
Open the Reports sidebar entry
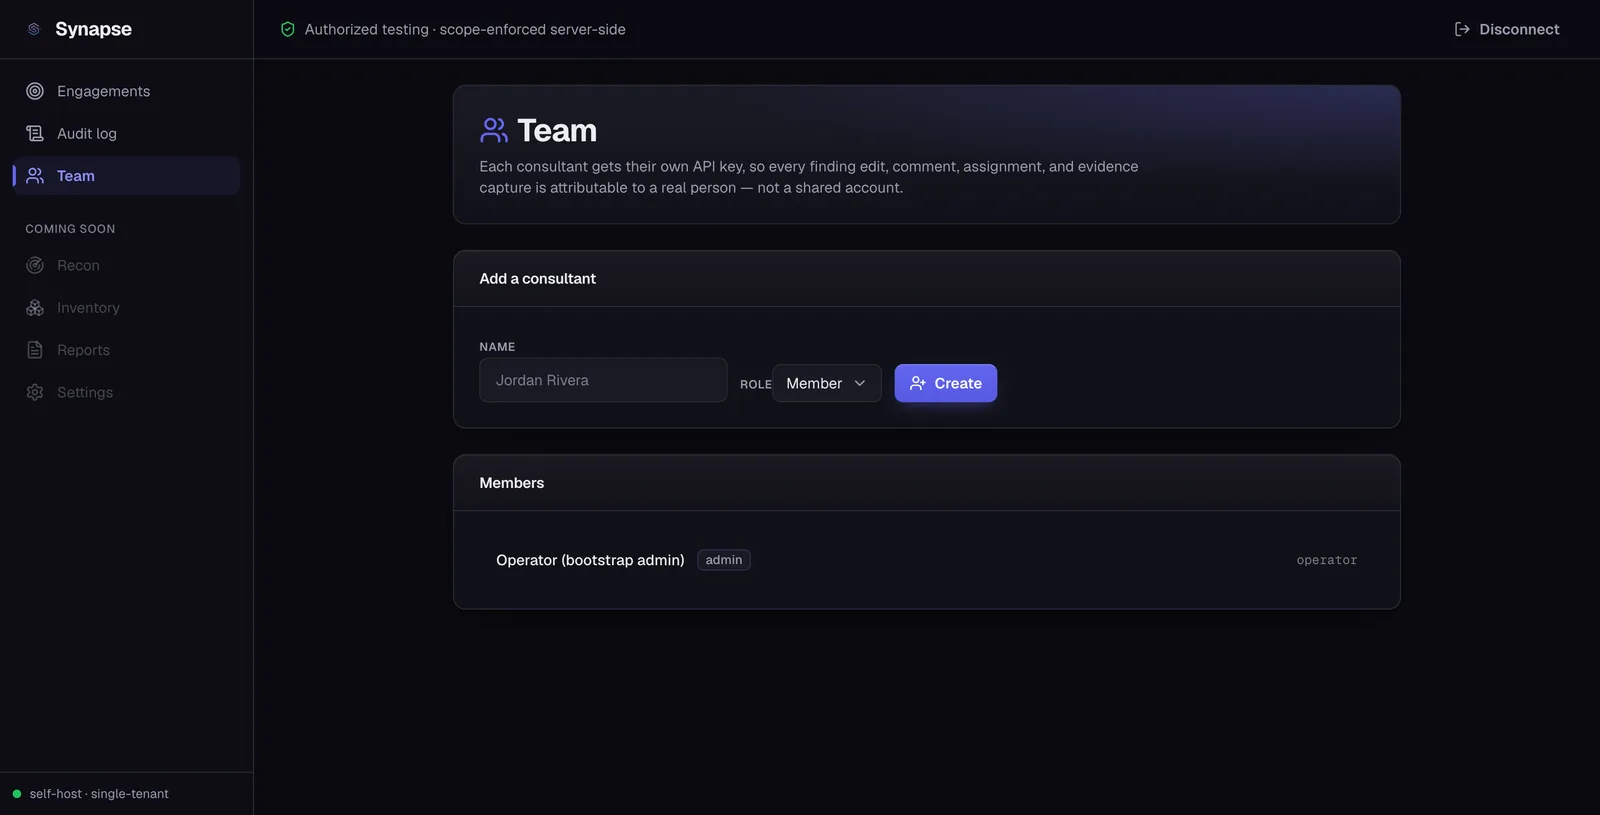[126, 350]
